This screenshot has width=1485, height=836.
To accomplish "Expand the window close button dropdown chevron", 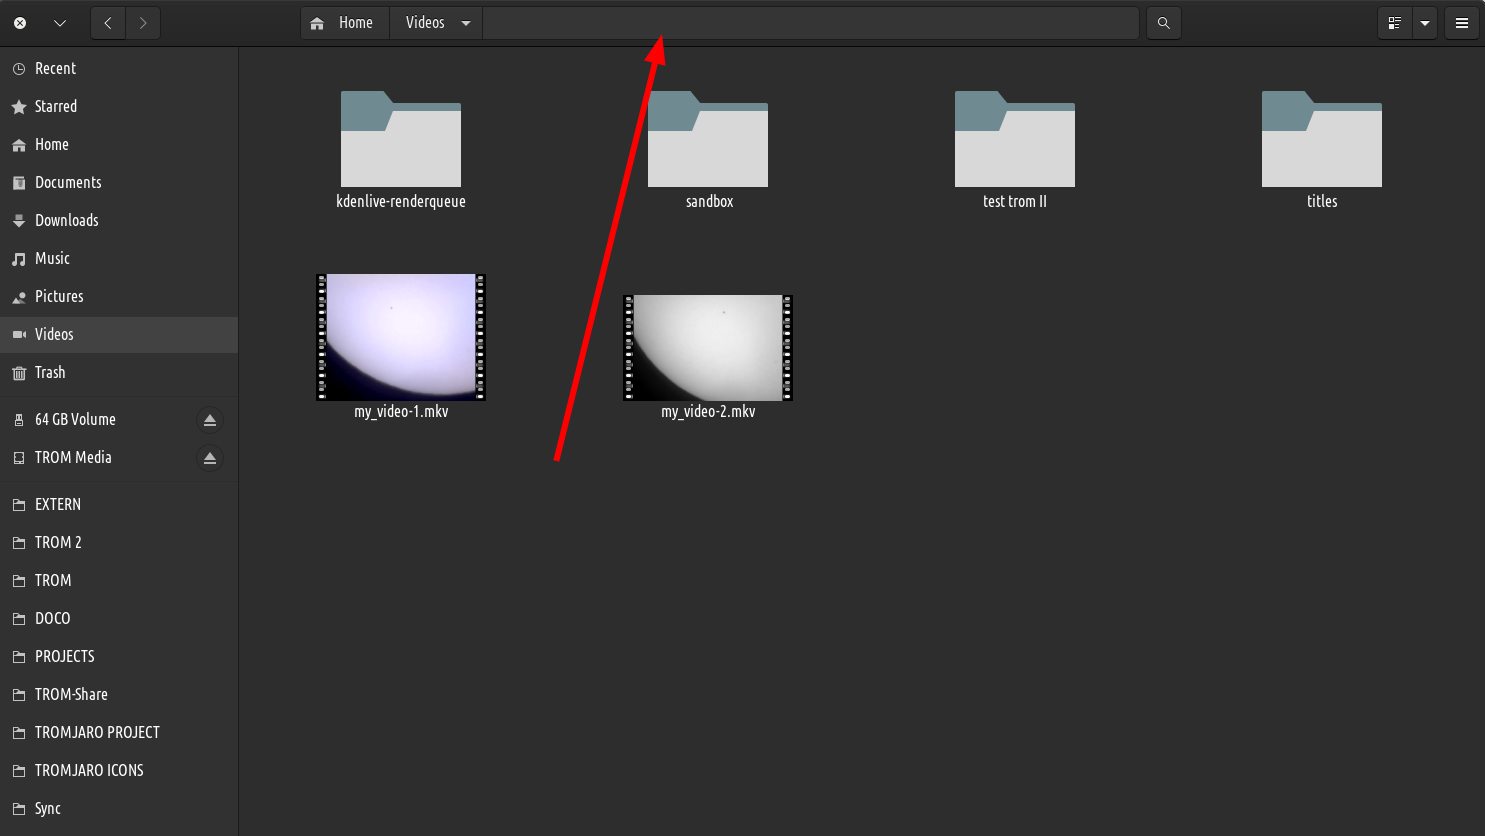I will 57,22.
